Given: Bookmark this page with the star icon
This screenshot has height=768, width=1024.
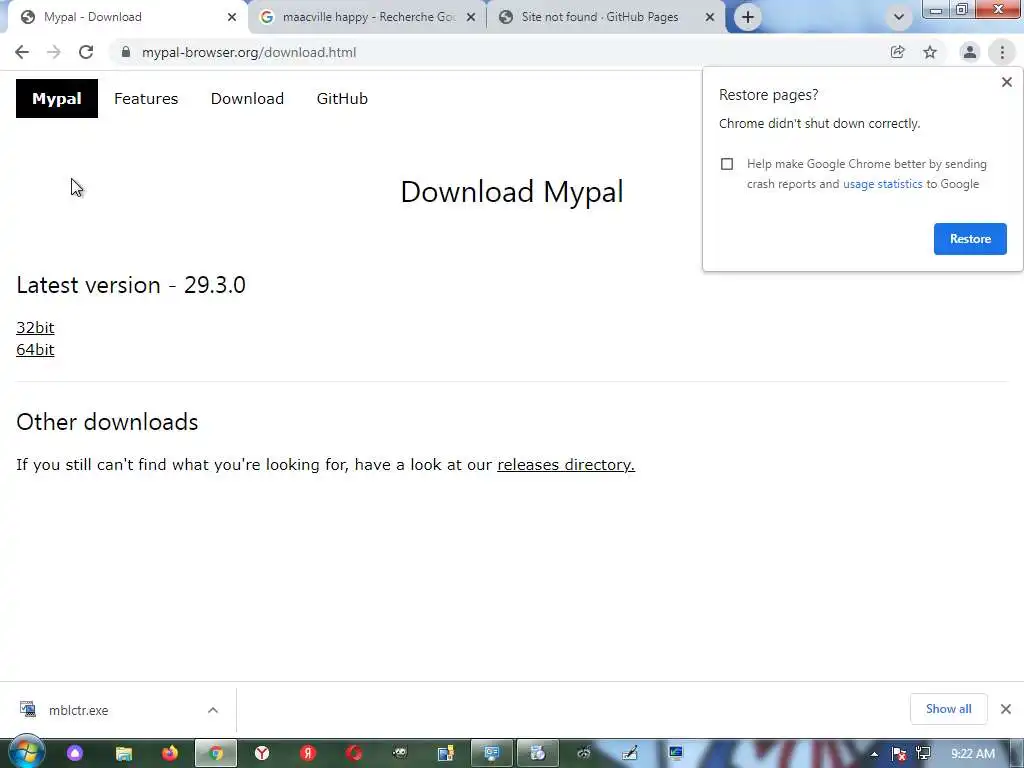Looking at the screenshot, I should pyautogui.click(x=930, y=52).
